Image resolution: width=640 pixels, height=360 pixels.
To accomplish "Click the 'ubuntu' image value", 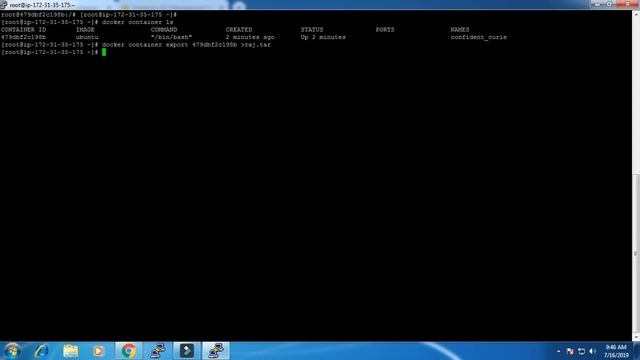I will (x=87, y=37).
